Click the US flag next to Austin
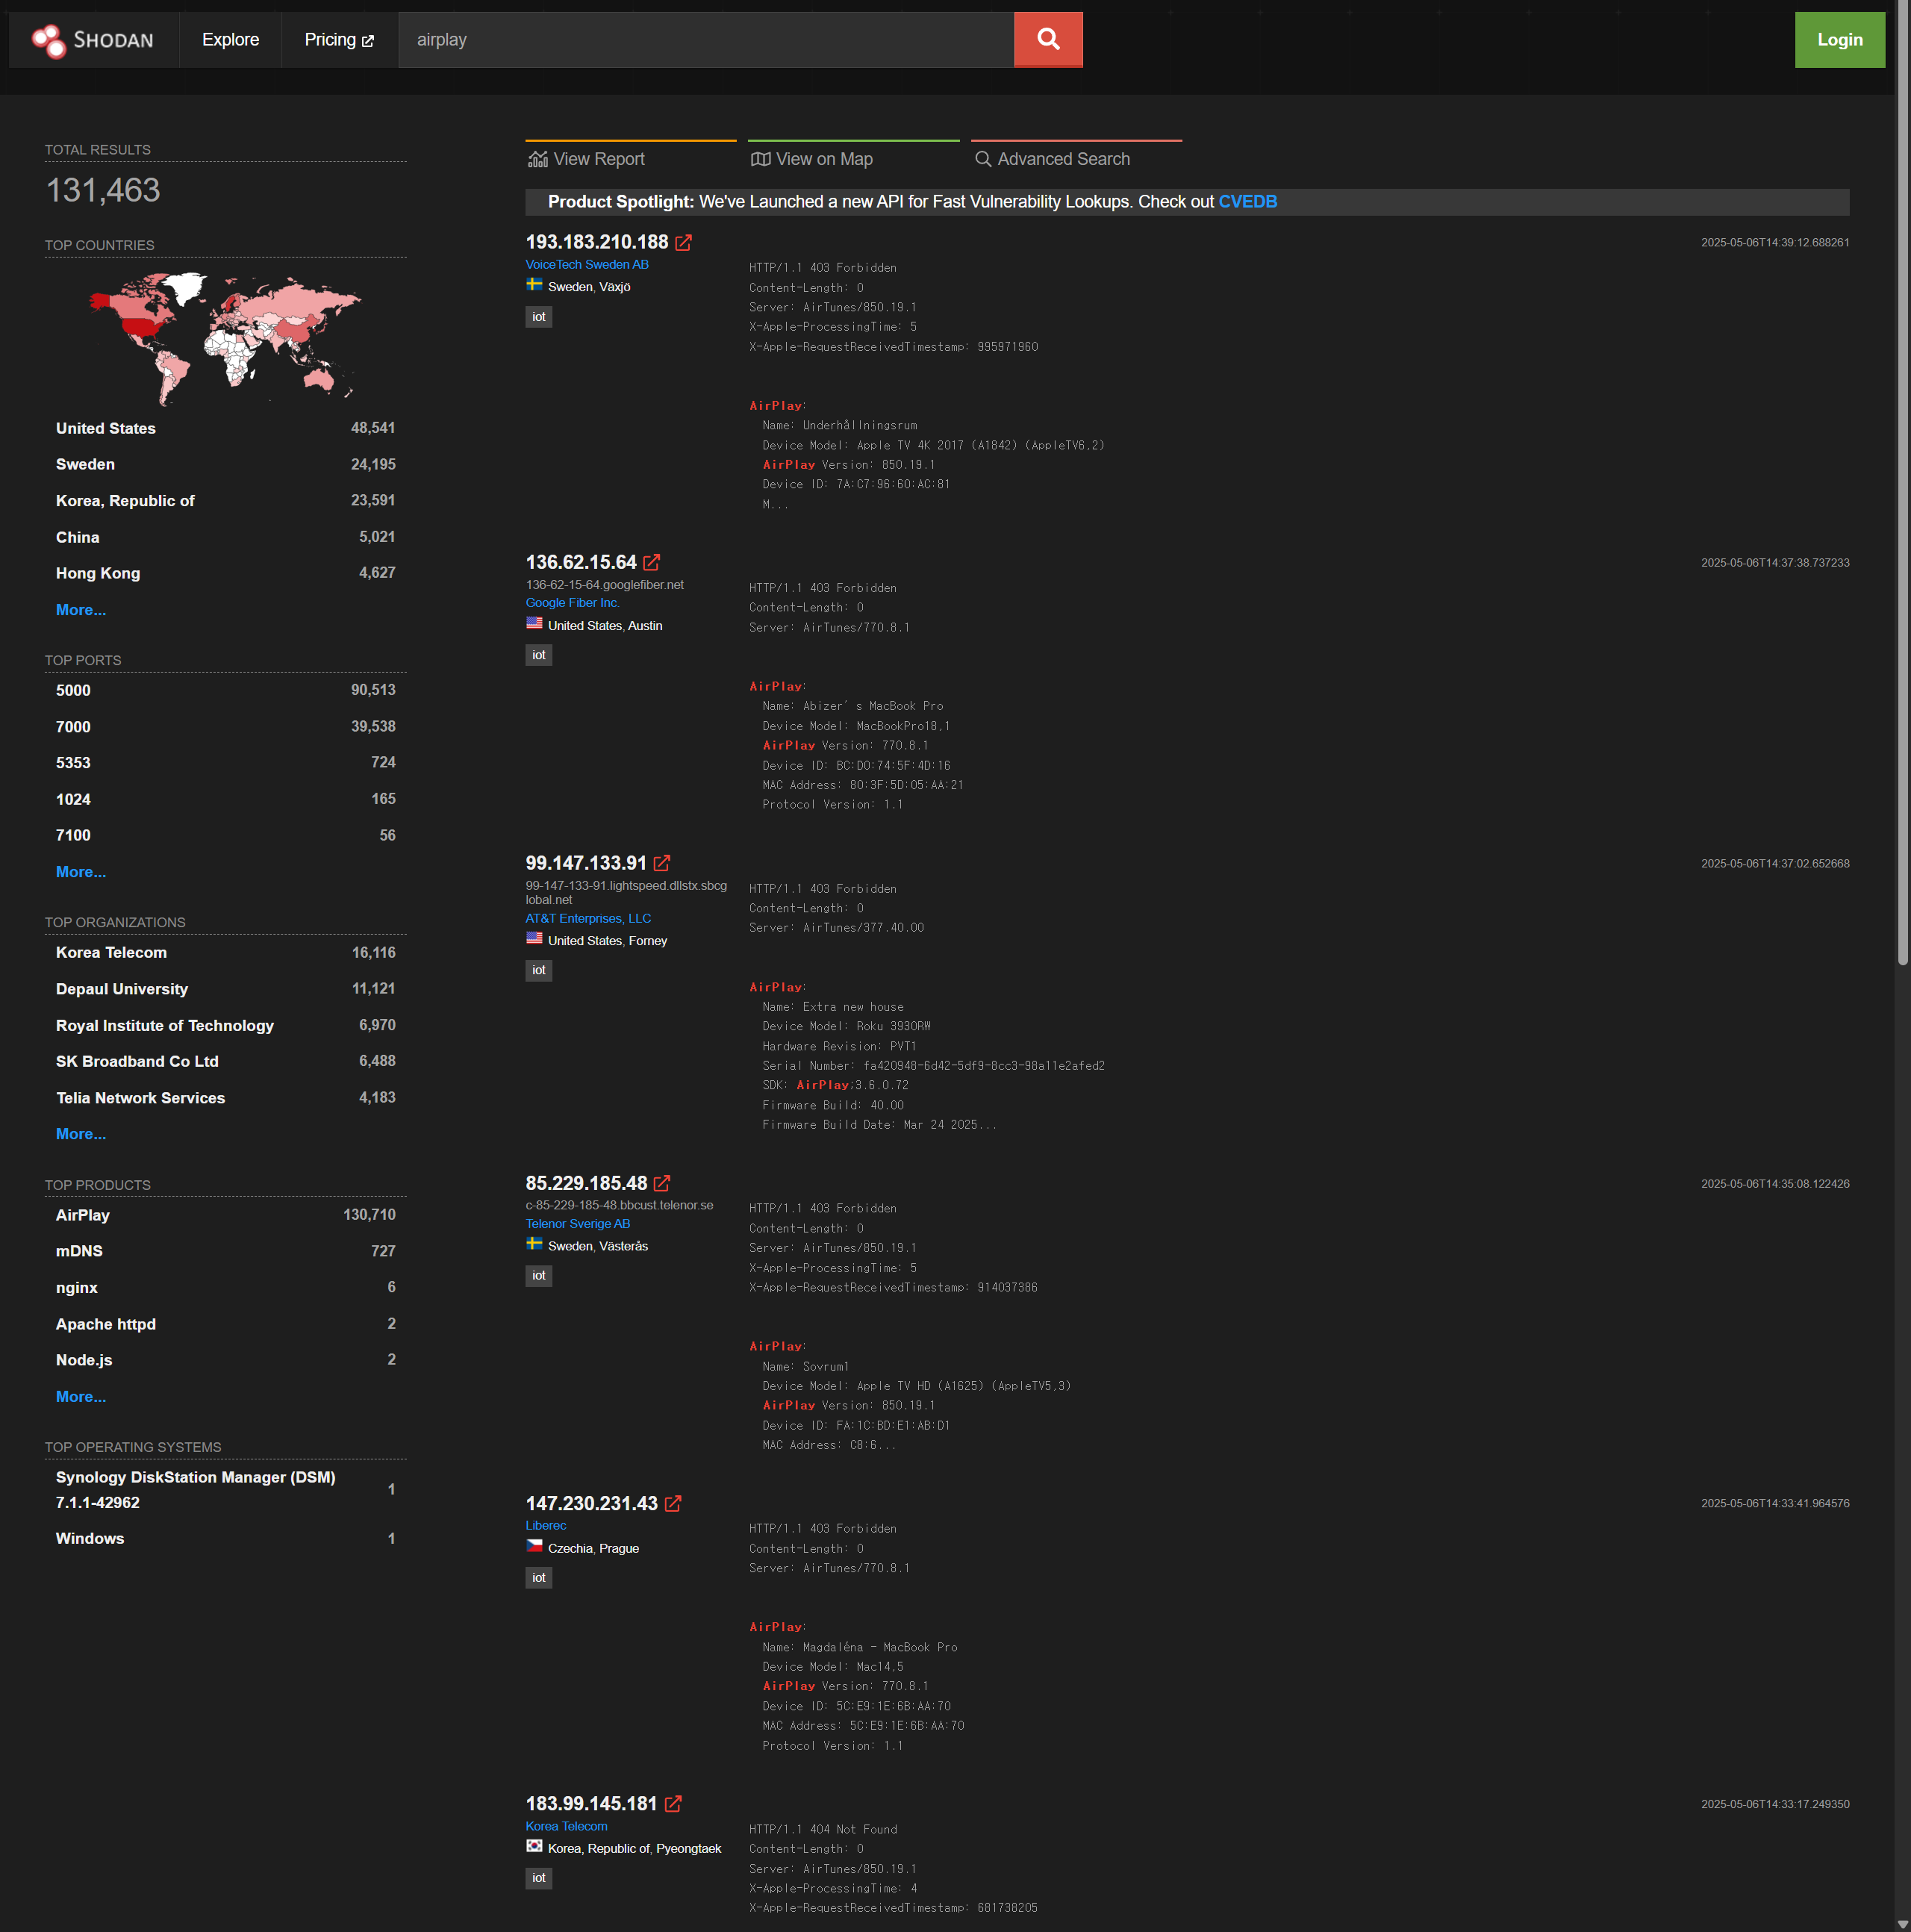 click(x=535, y=623)
